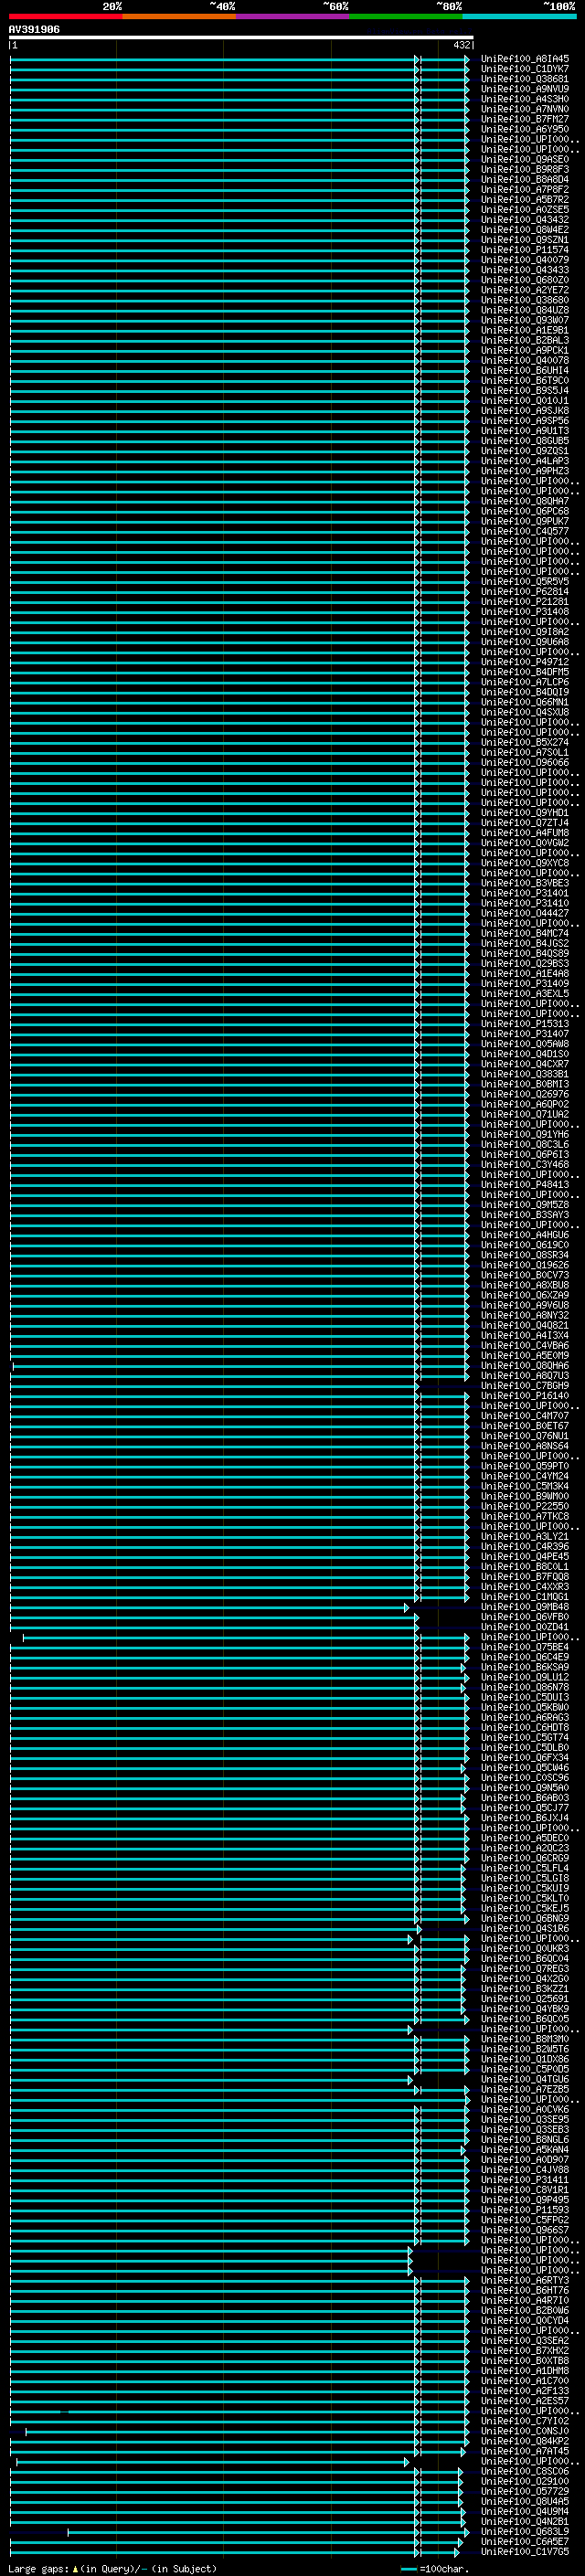Click the query name AV391906

(x=34, y=30)
